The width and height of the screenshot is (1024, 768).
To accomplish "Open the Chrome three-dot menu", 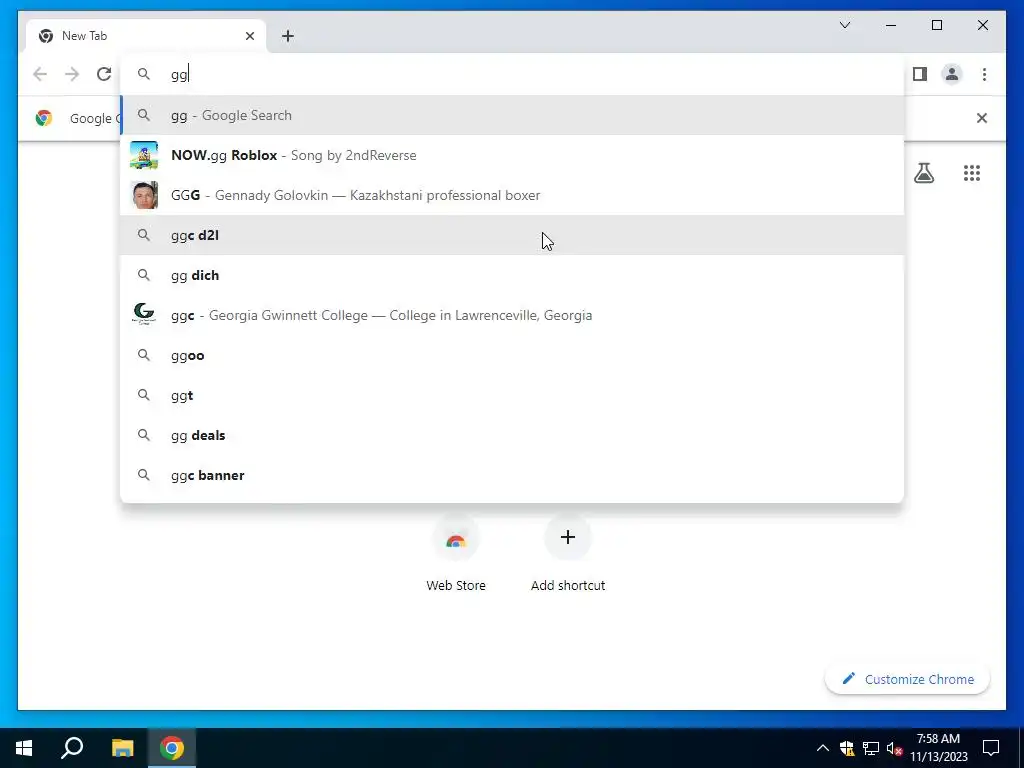I will click(984, 74).
